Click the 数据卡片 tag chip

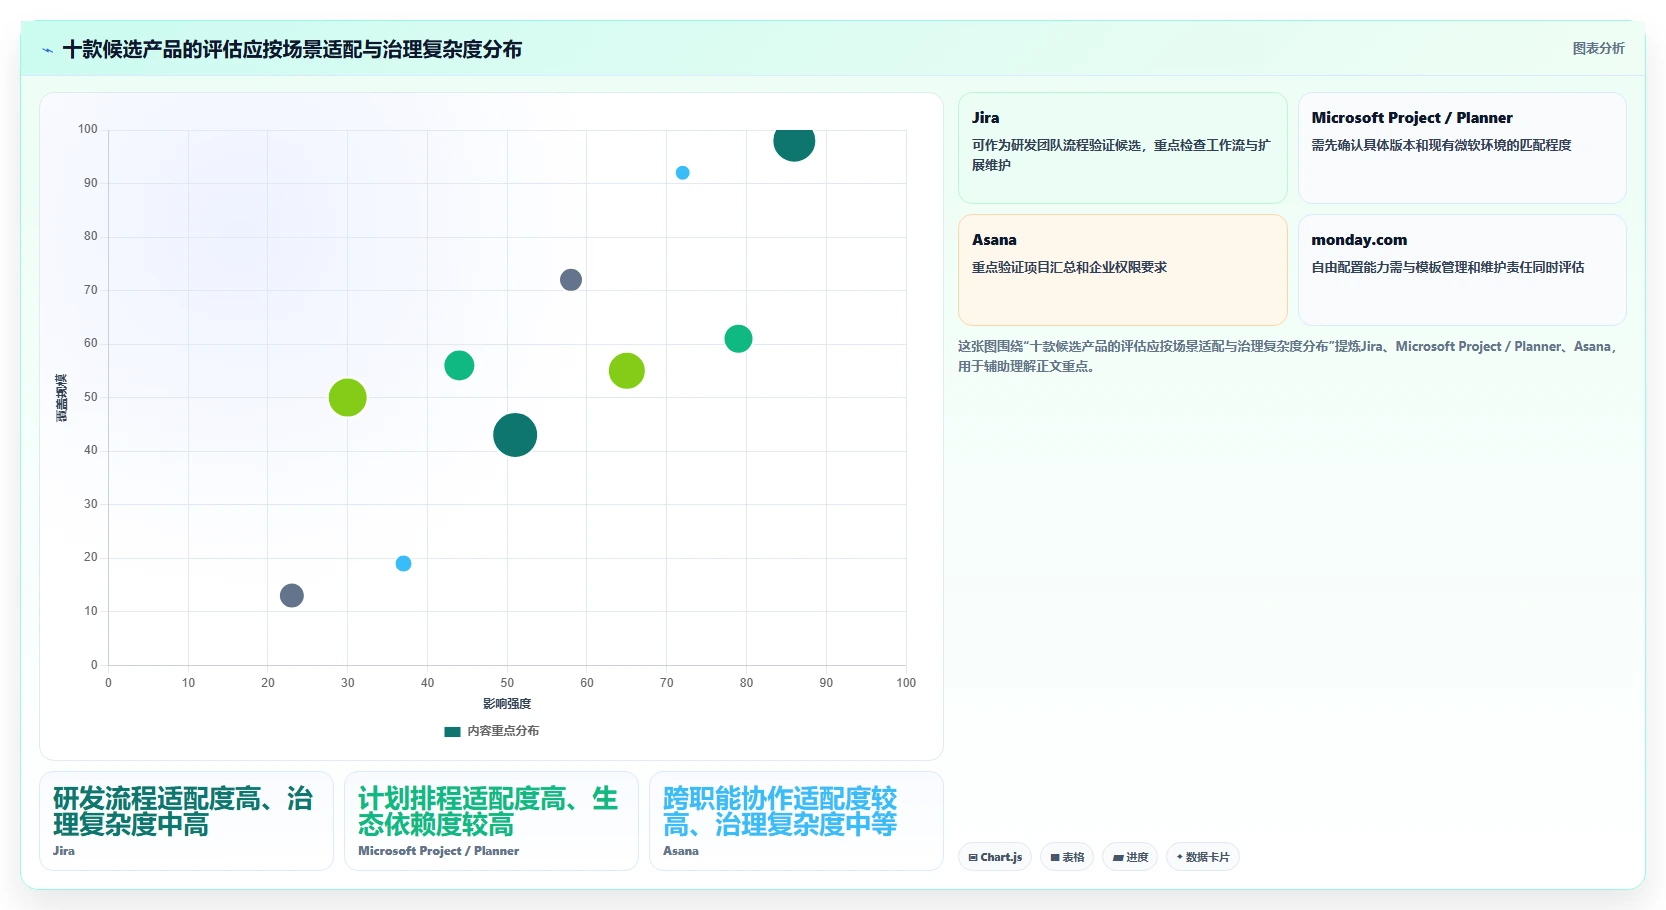tap(1202, 857)
